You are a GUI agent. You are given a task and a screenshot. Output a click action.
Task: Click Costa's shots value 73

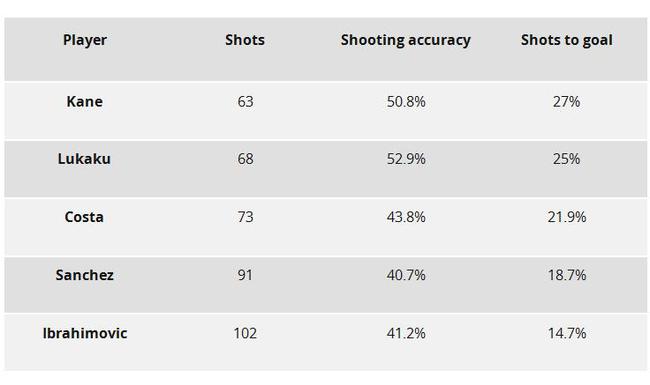pos(245,217)
